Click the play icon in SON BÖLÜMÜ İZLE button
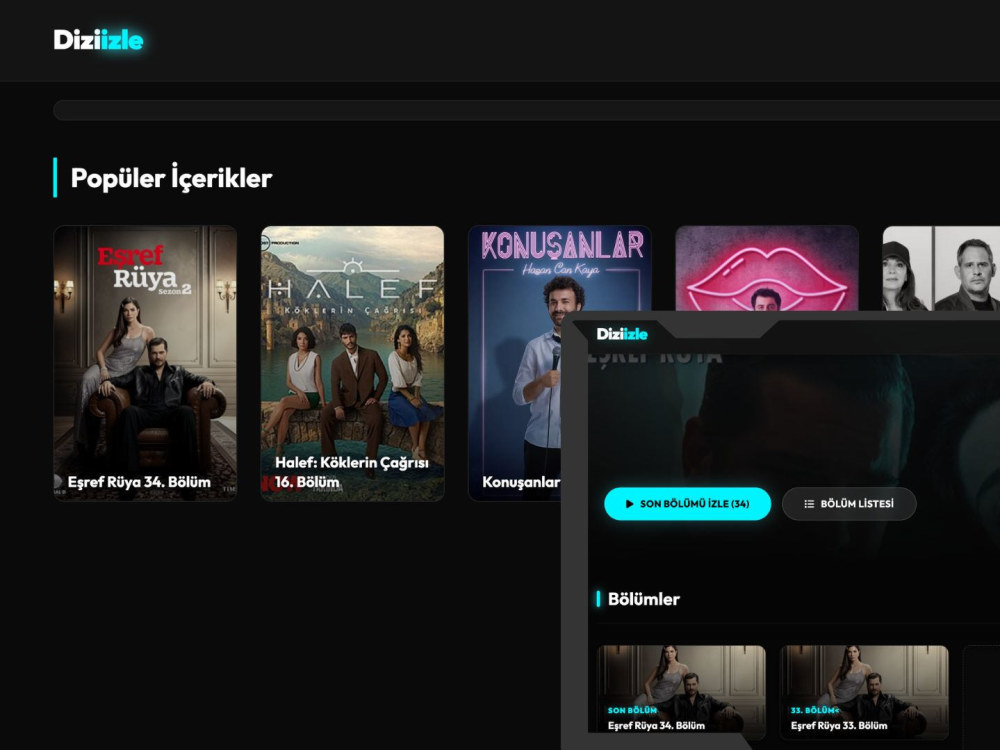 (x=629, y=504)
